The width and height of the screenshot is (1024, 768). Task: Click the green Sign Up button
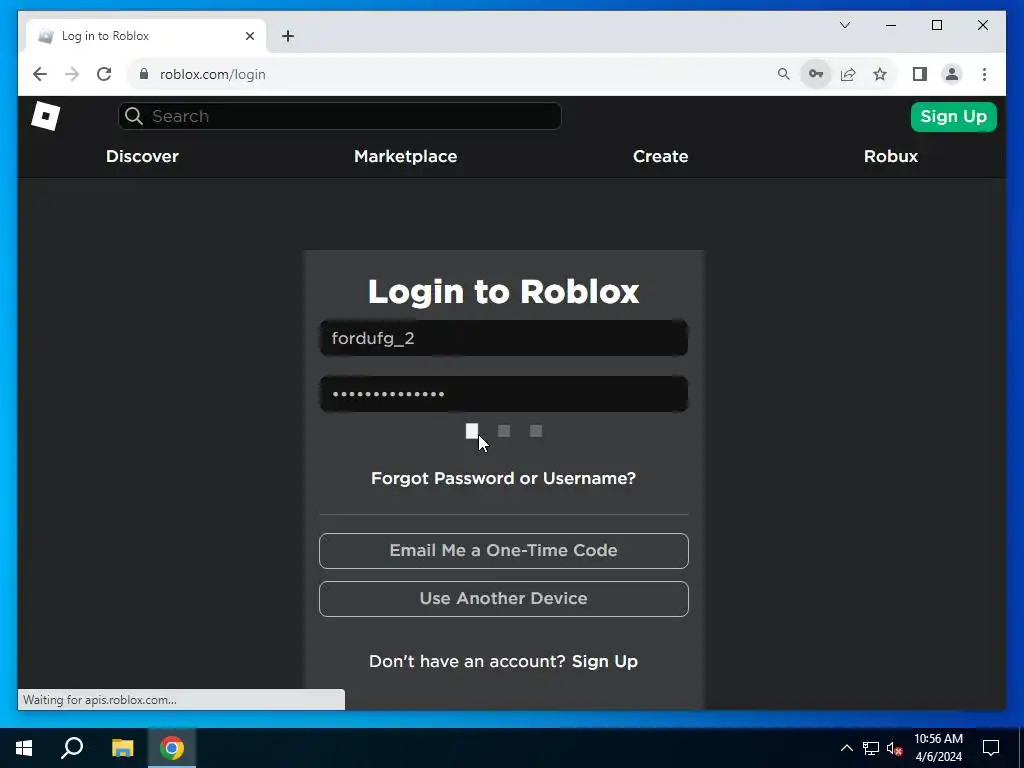click(953, 117)
